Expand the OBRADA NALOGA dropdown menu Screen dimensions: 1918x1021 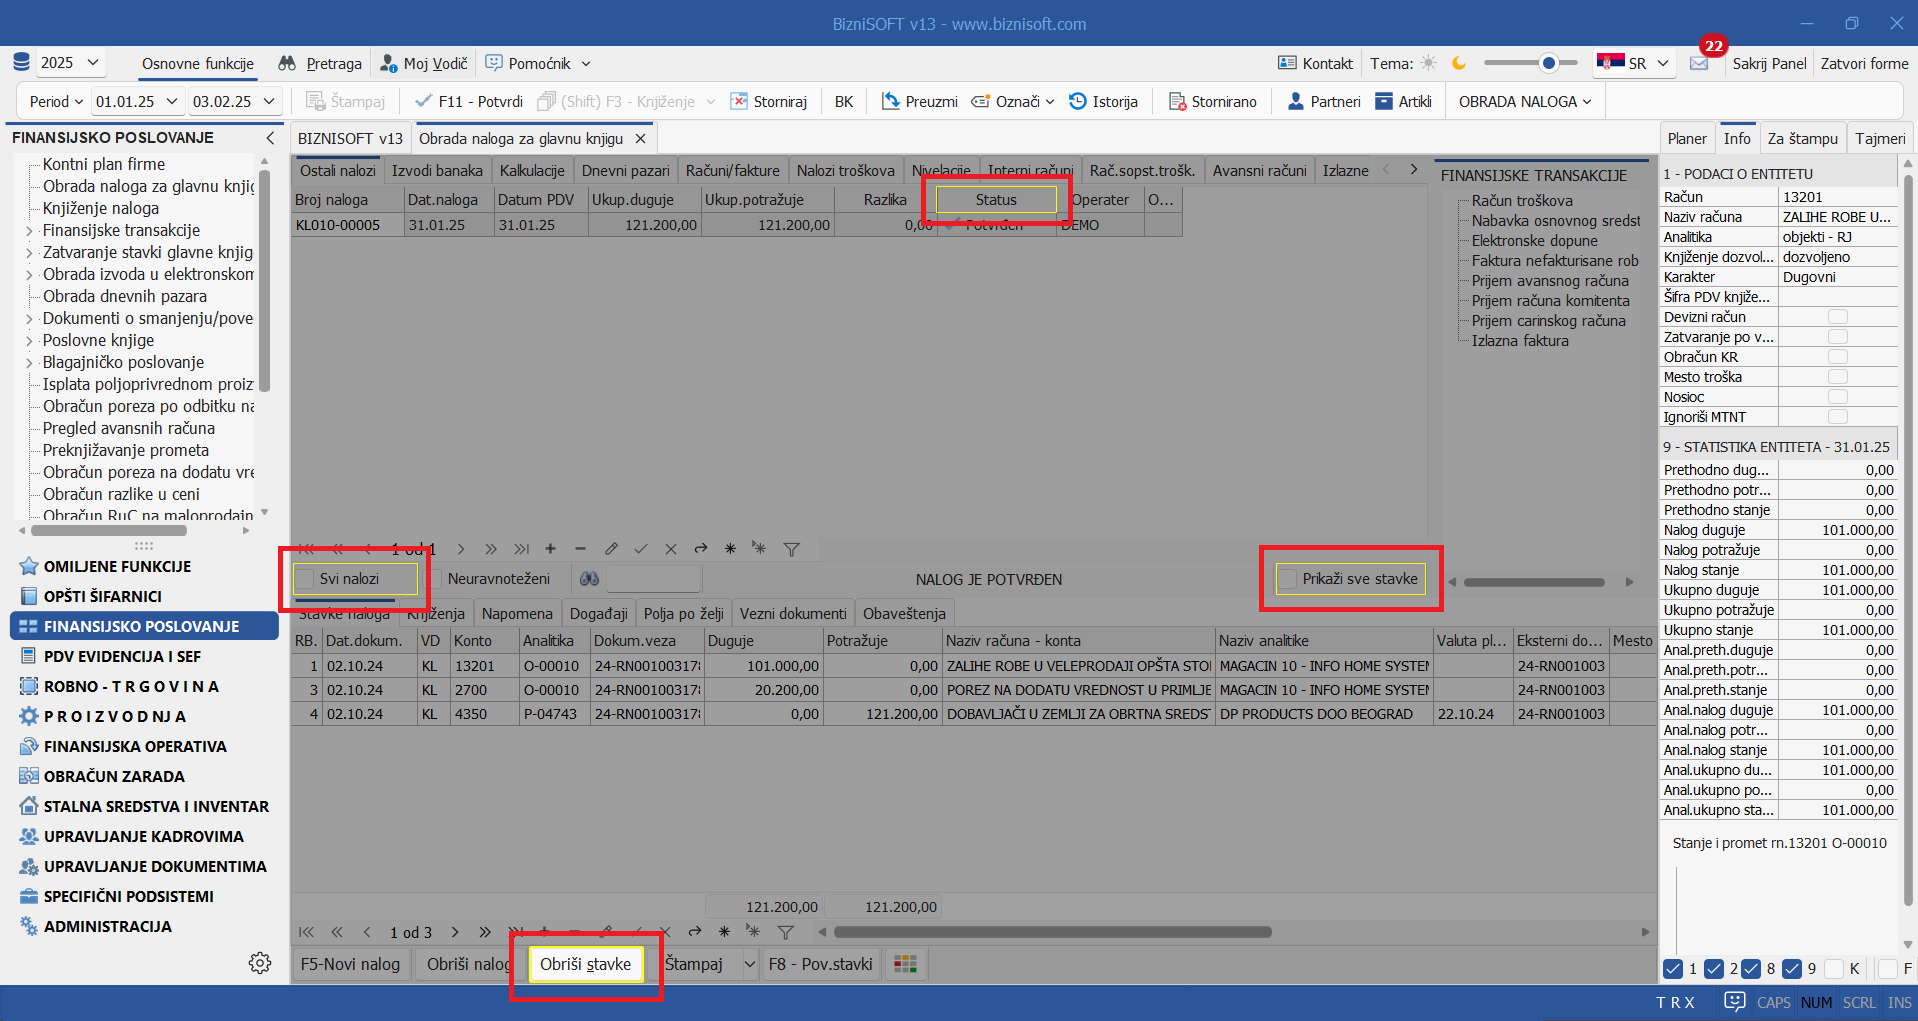click(x=1524, y=101)
